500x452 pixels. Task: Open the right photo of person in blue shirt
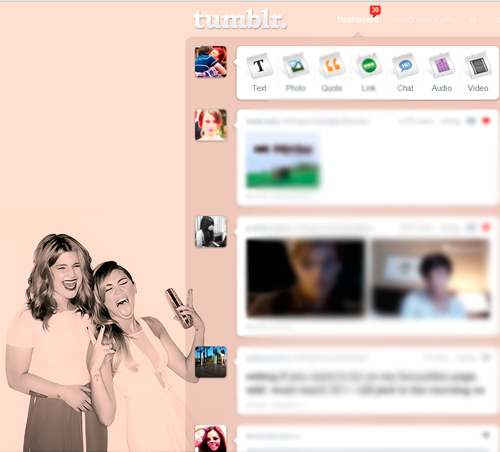pyautogui.click(x=431, y=279)
